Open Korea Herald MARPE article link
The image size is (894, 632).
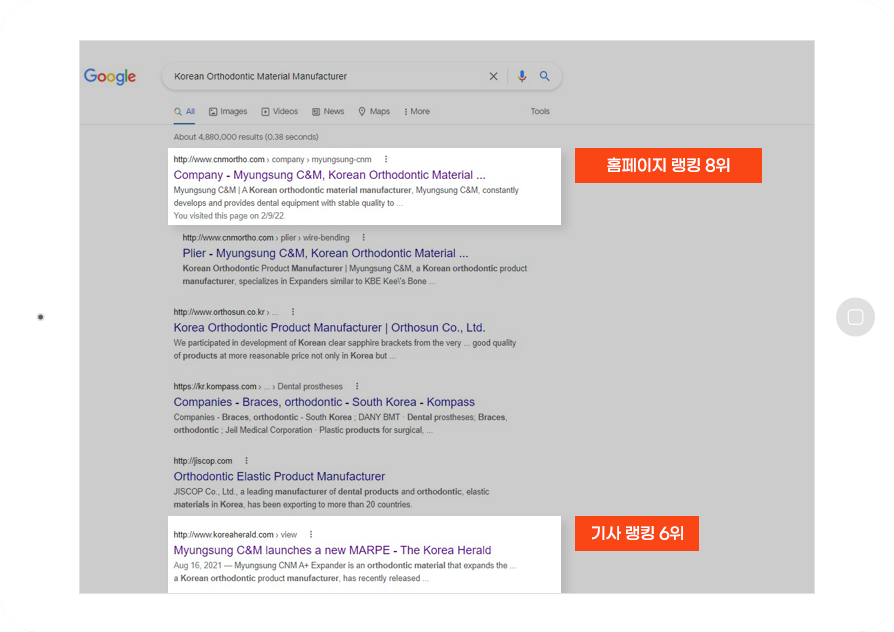pyautogui.click(x=332, y=550)
